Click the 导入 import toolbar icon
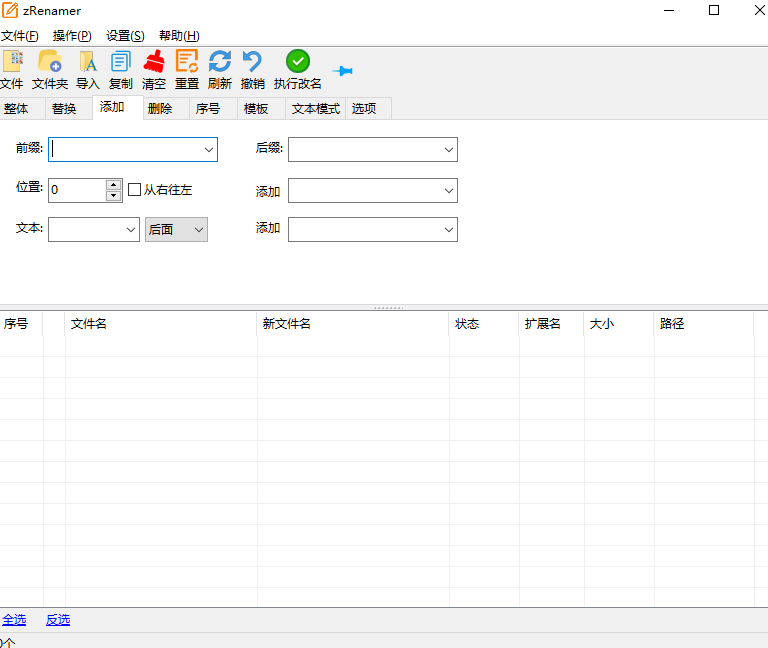Screen dimensions: 768x648 pos(88,62)
